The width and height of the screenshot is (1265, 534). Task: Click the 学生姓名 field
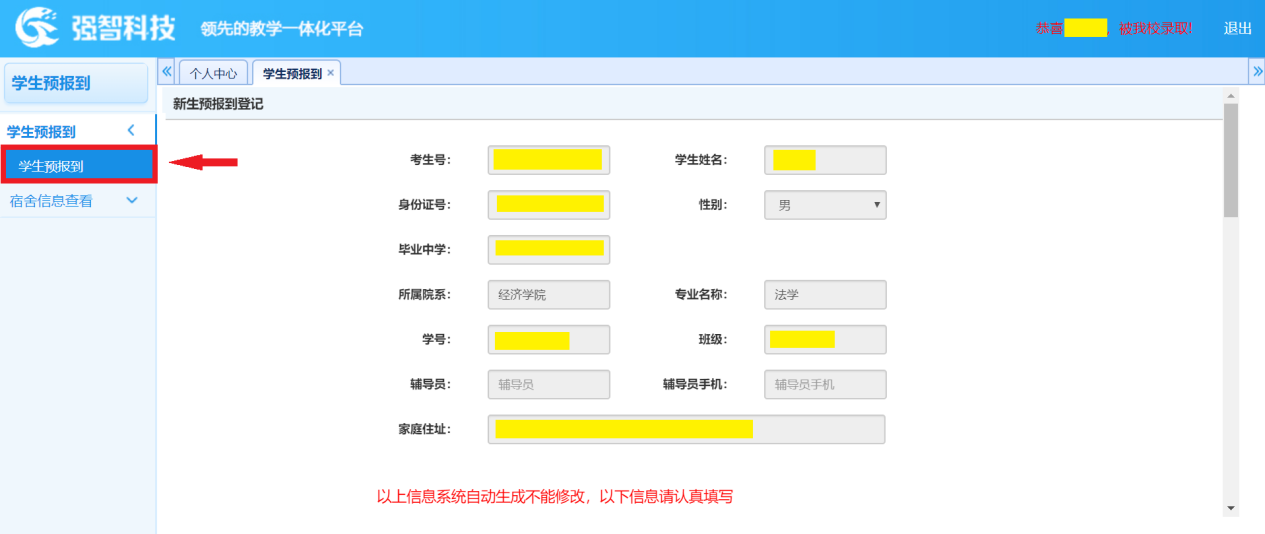[x=825, y=160]
